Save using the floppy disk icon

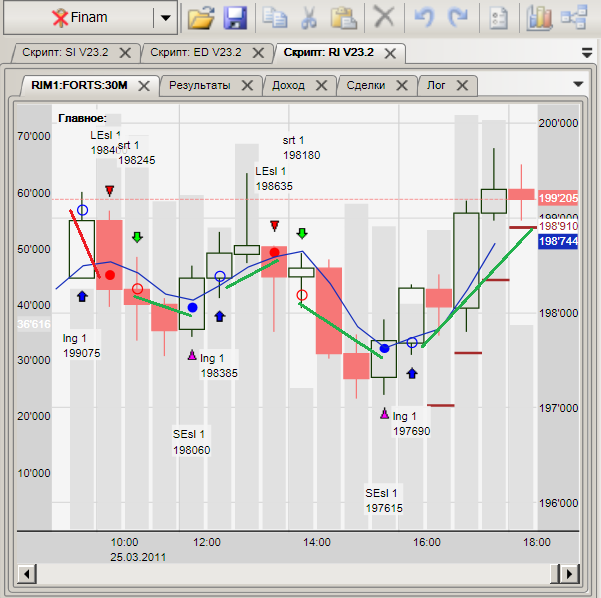tap(235, 18)
